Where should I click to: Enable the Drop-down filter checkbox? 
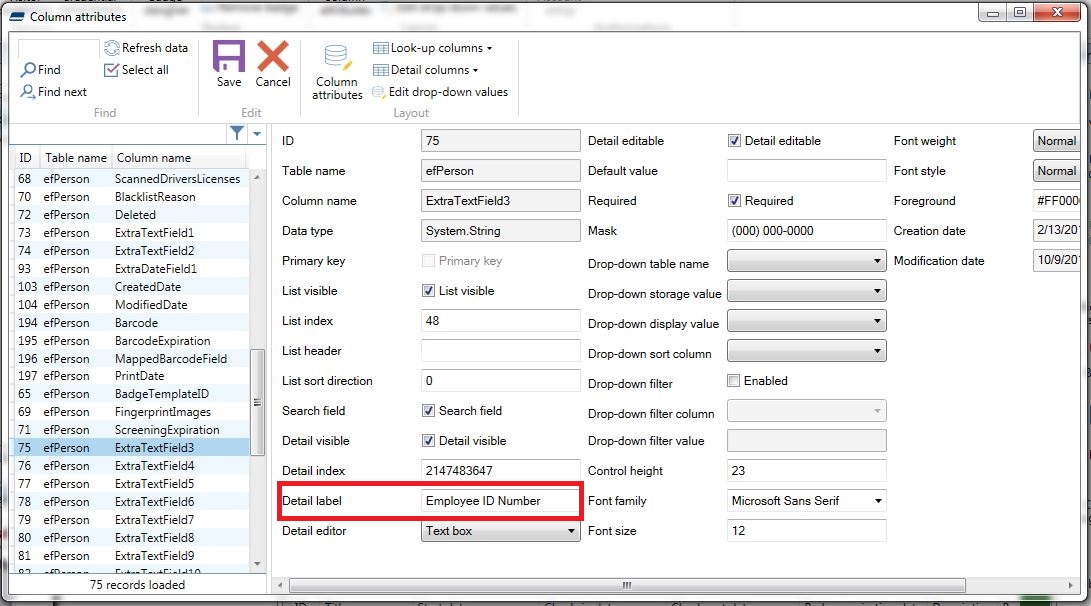(734, 380)
